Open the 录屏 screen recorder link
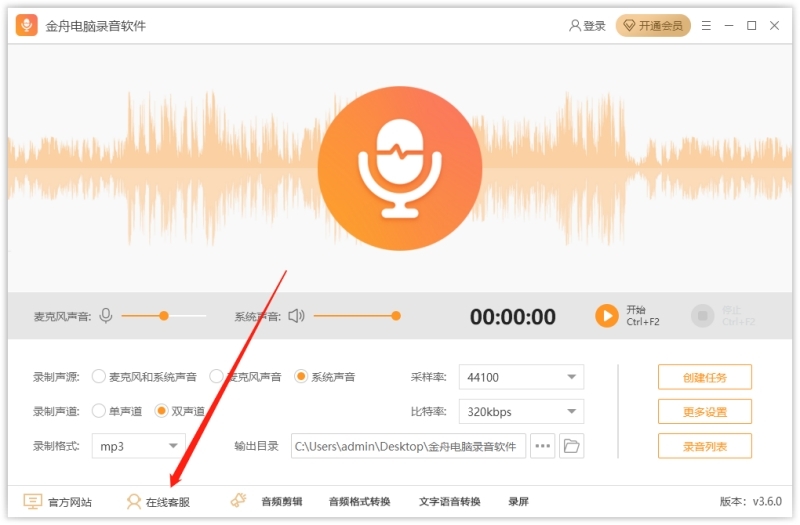Viewport: 800px width, 525px height. point(518,502)
